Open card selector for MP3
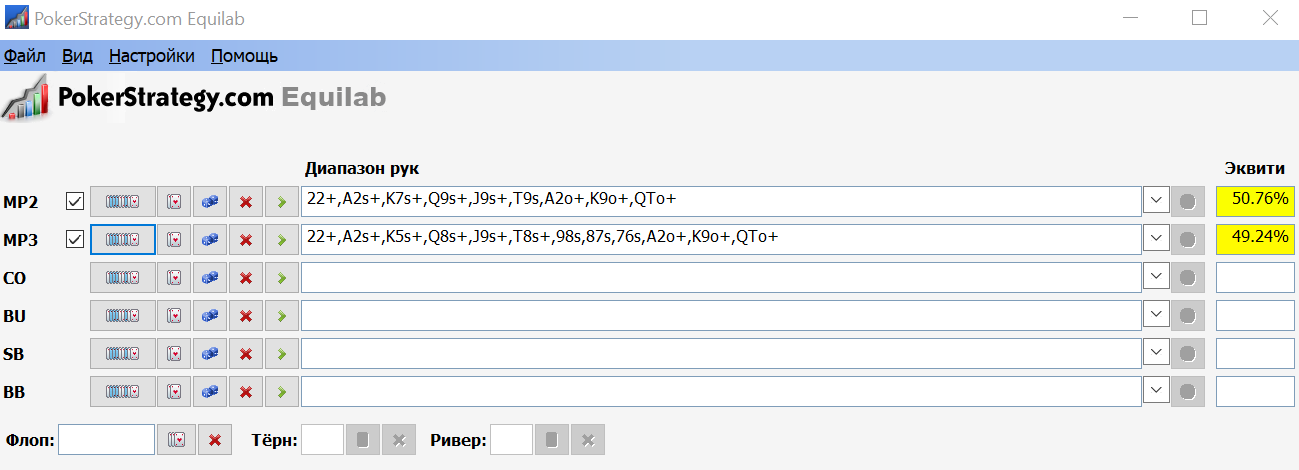The image size is (1299, 470). coord(174,240)
